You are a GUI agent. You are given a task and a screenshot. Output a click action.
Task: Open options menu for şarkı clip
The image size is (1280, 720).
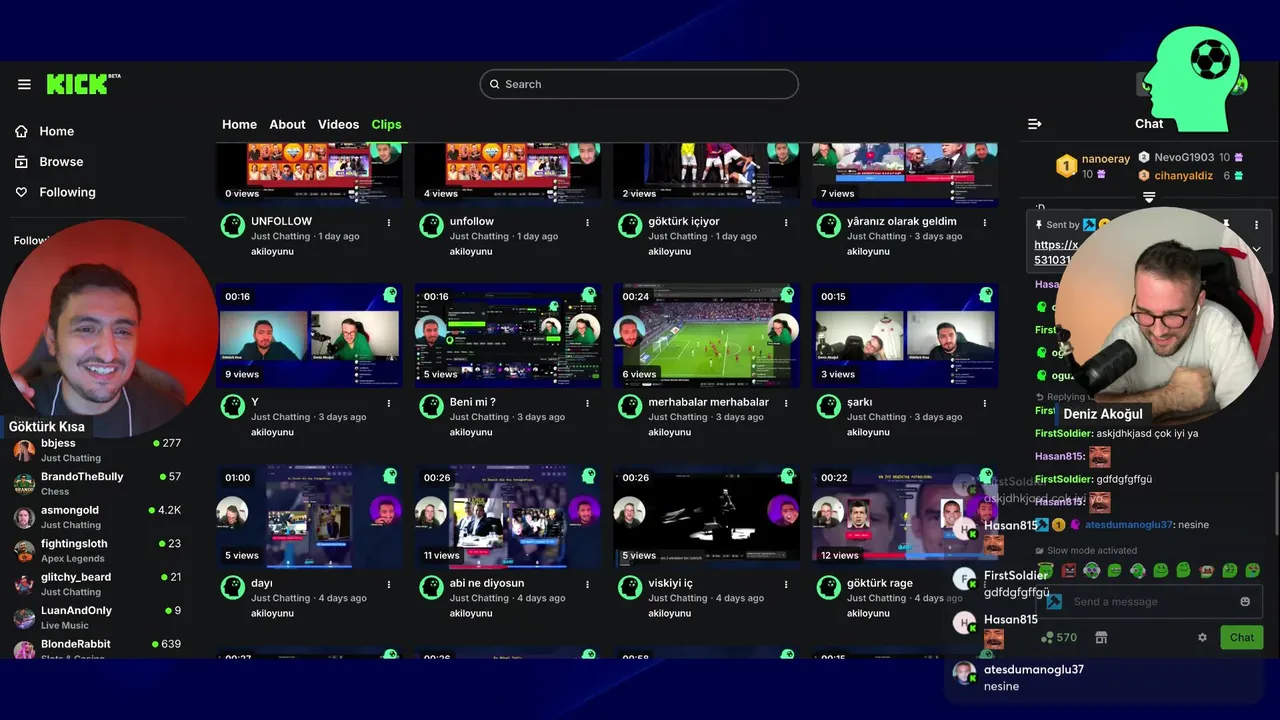pyautogui.click(x=985, y=403)
